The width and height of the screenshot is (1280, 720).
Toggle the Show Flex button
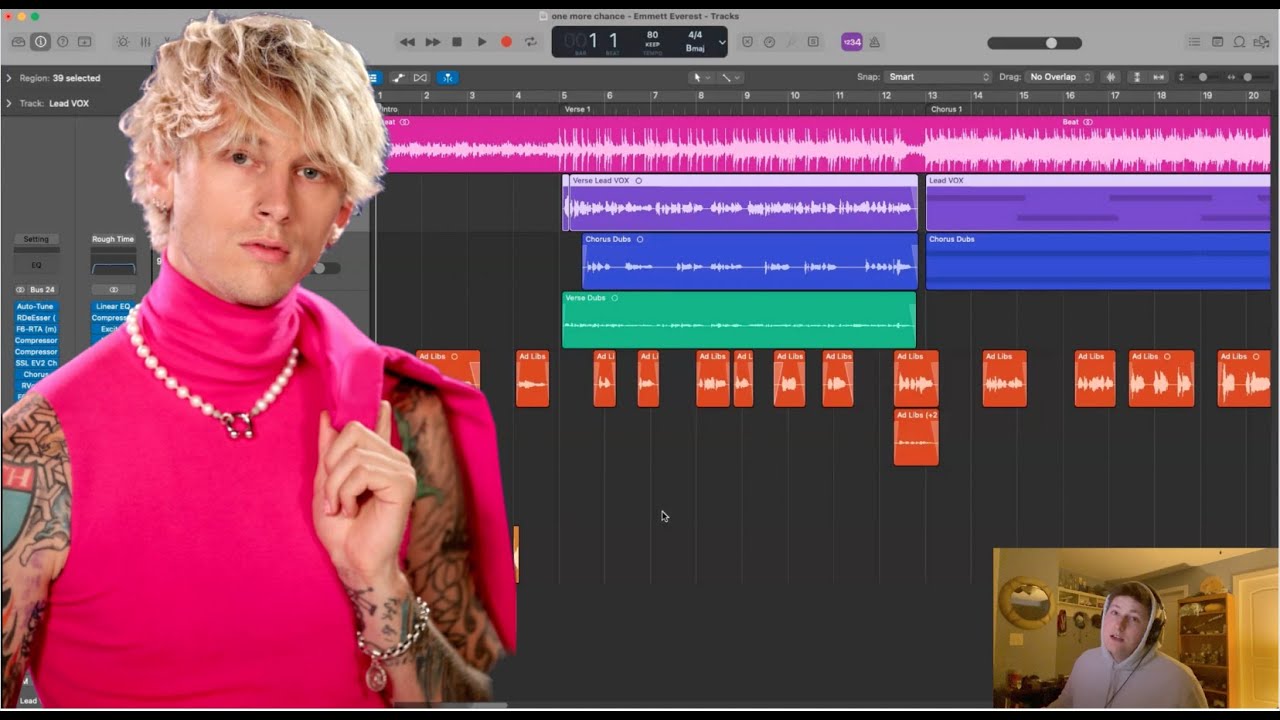[421, 77]
